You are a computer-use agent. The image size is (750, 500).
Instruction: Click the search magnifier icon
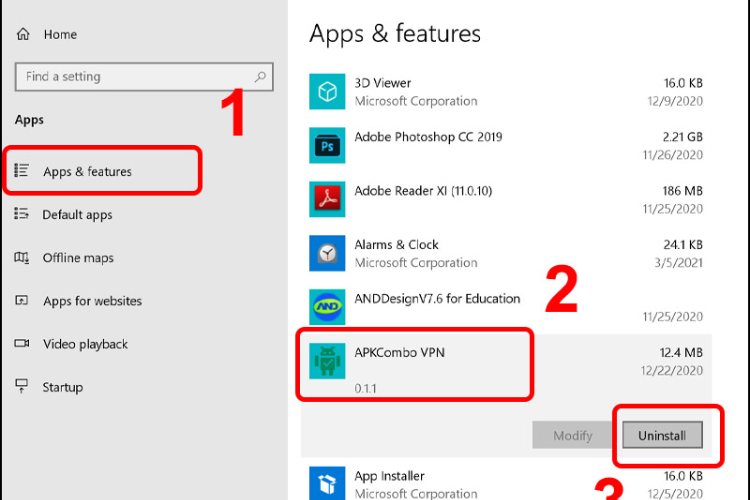tap(260, 77)
